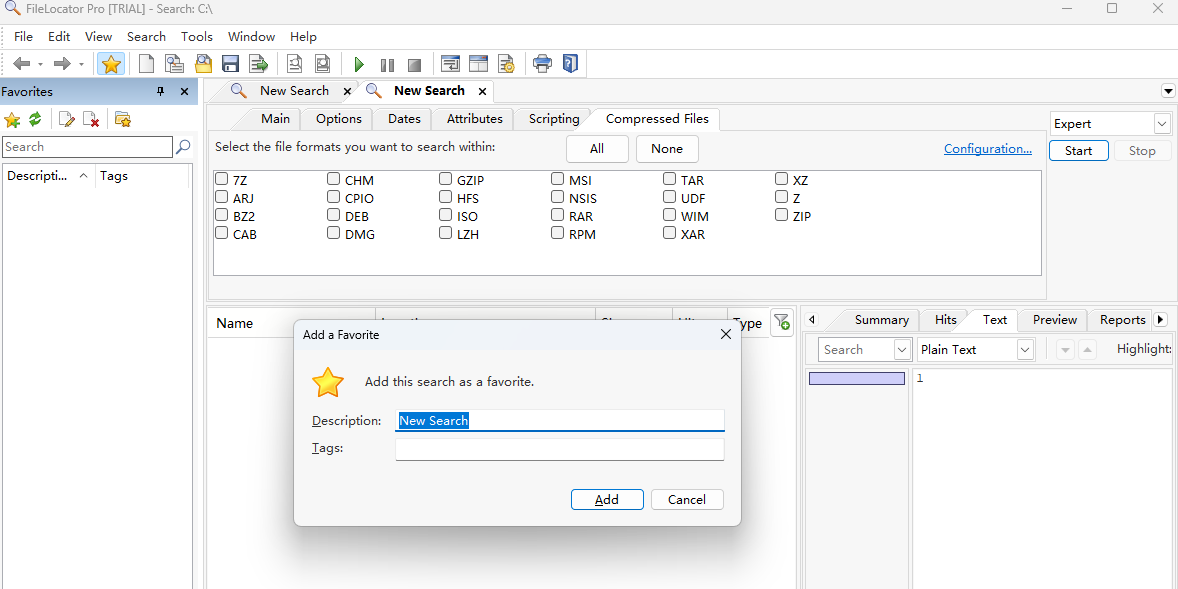
Task: Click the Save search toolbar icon
Action: point(230,63)
